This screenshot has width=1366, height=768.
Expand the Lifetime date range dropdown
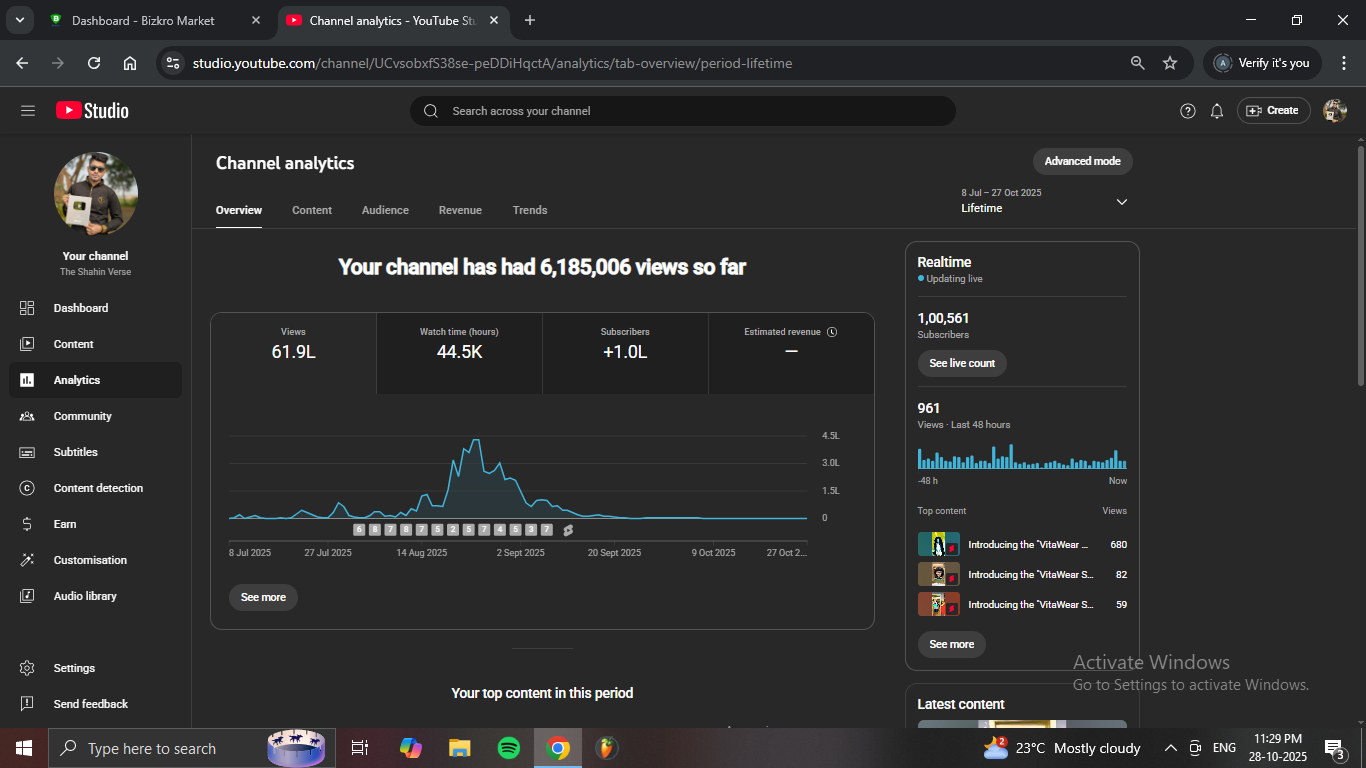point(1121,202)
